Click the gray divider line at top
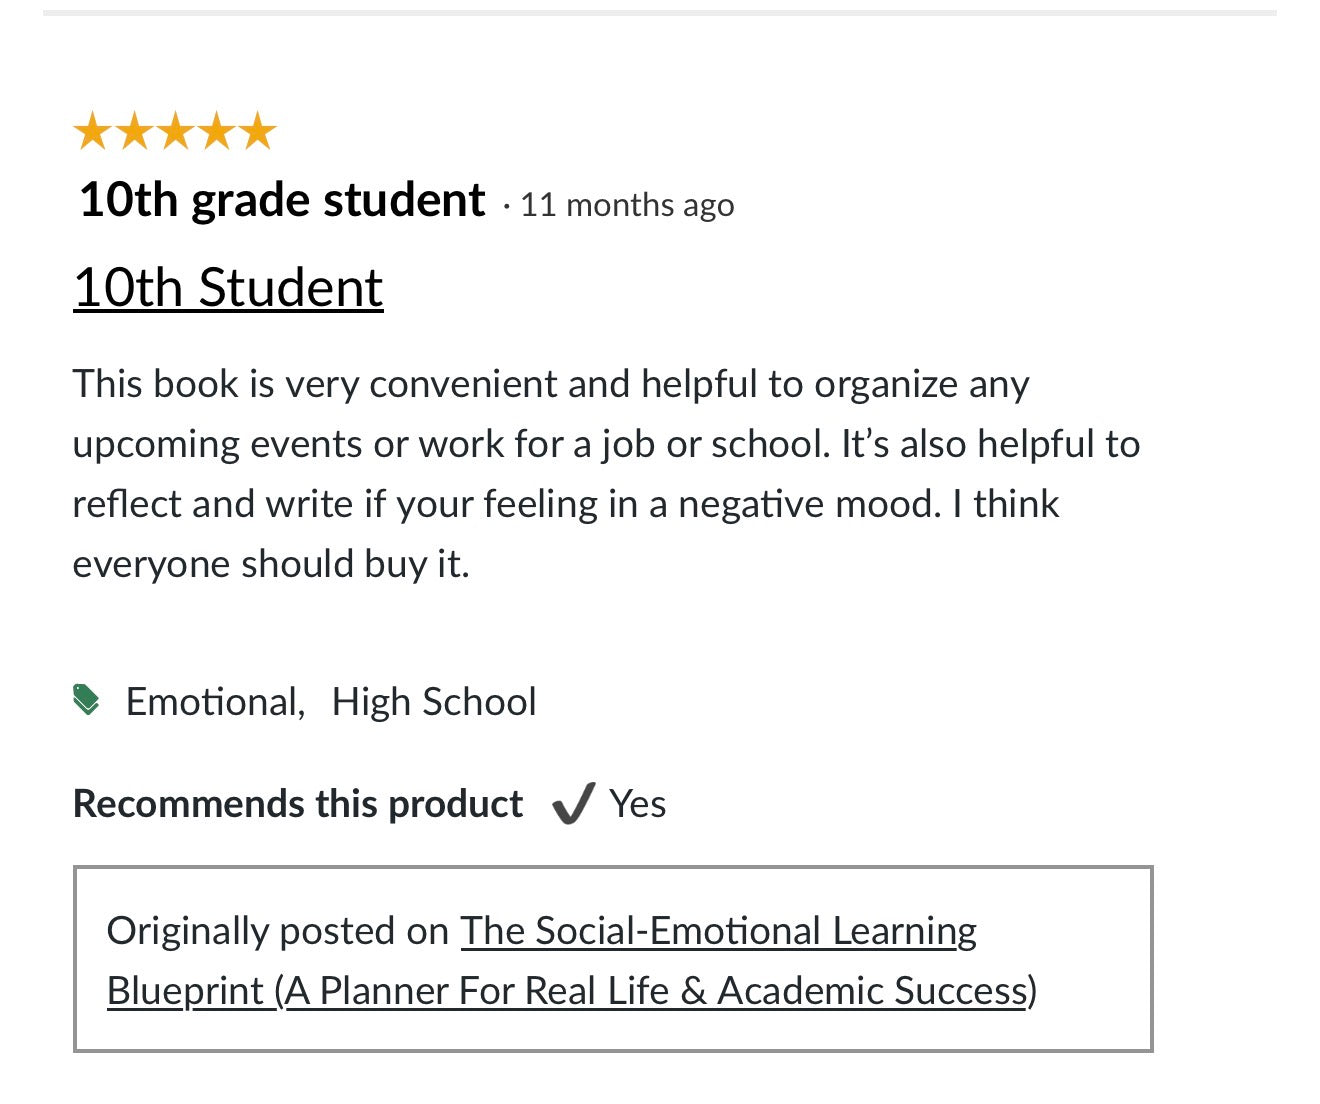Viewport: 1320px width, 1104px height. click(660, 13)
